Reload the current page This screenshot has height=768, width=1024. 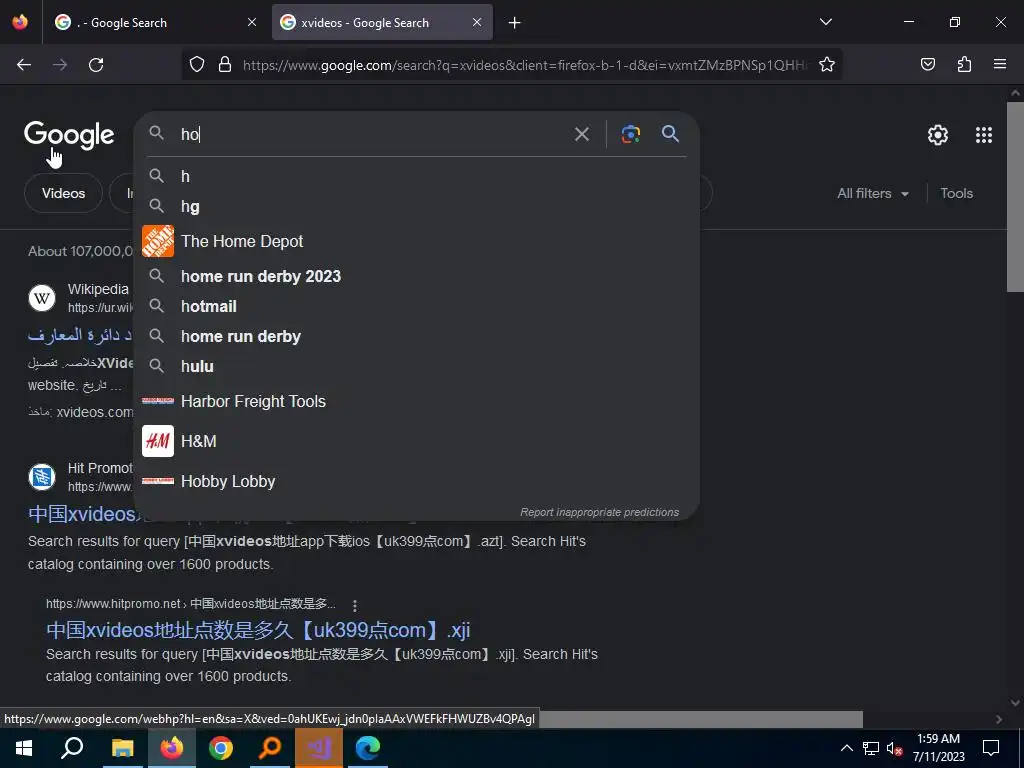(96, 65)
